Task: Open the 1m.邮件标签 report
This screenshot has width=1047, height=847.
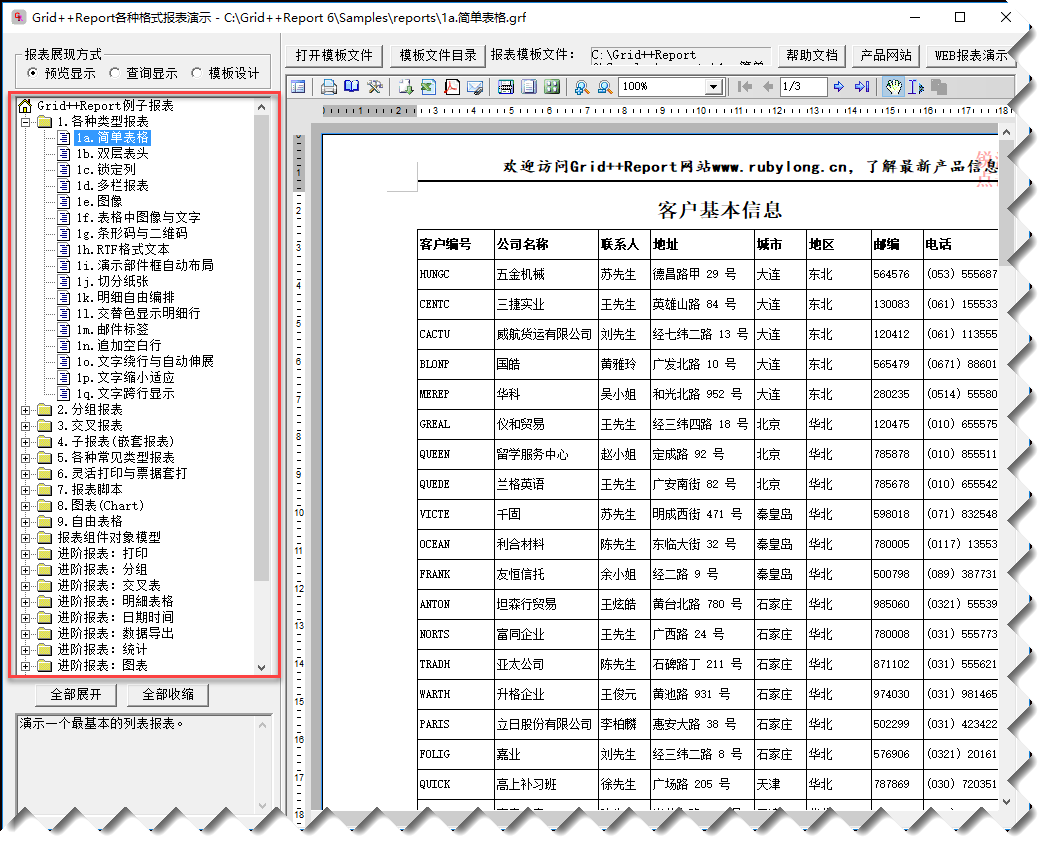Action: (112, 330)
